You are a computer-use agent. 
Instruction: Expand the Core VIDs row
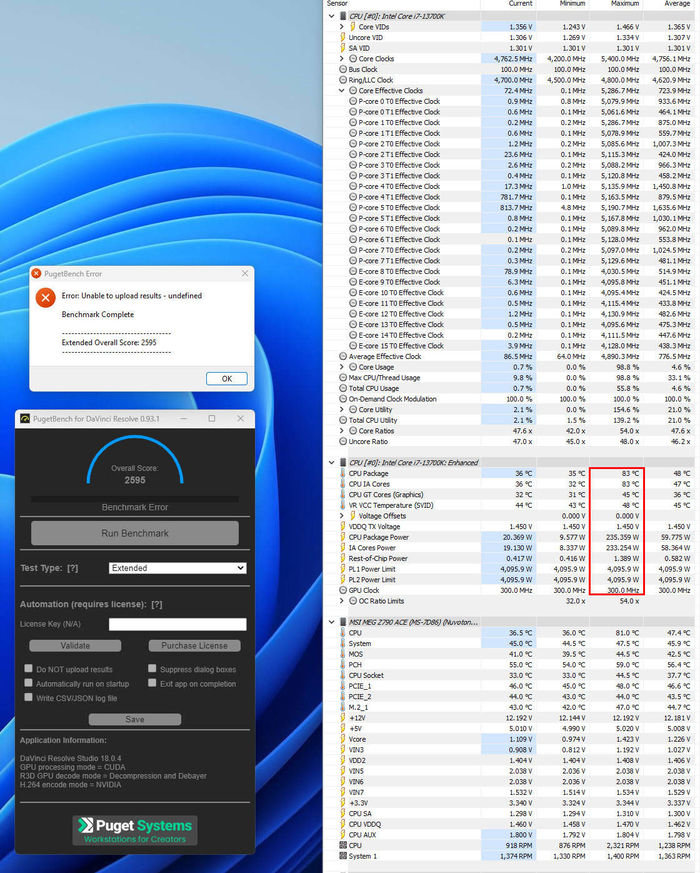pyautogui.click(x=342, y=27)
